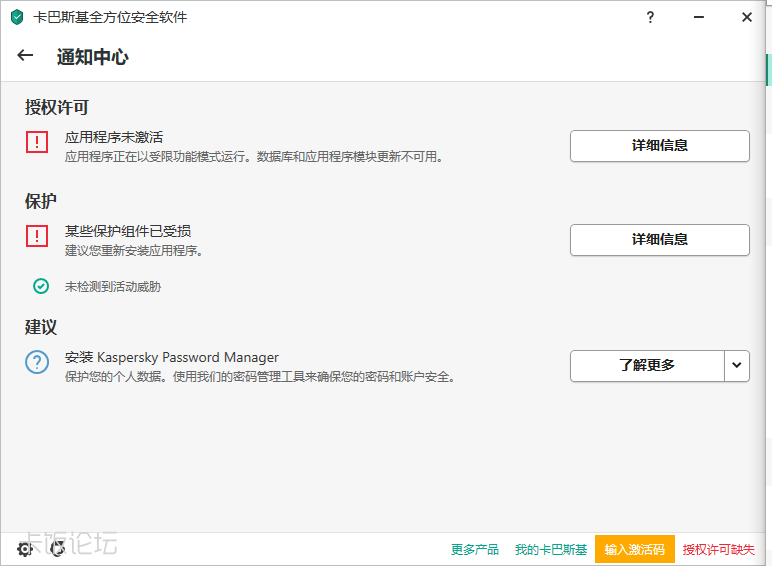The width and height of the screenshot is (772, 566).
Task: Click the 建议 section heading
Action: [x=41, y=327]
